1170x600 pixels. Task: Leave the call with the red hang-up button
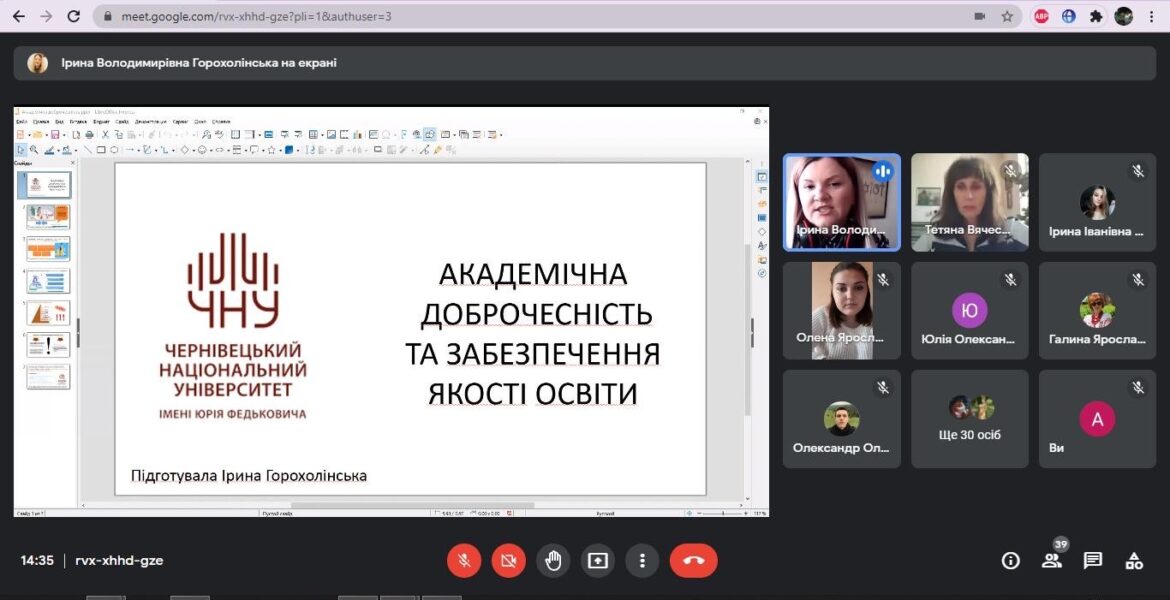point(694,560)
